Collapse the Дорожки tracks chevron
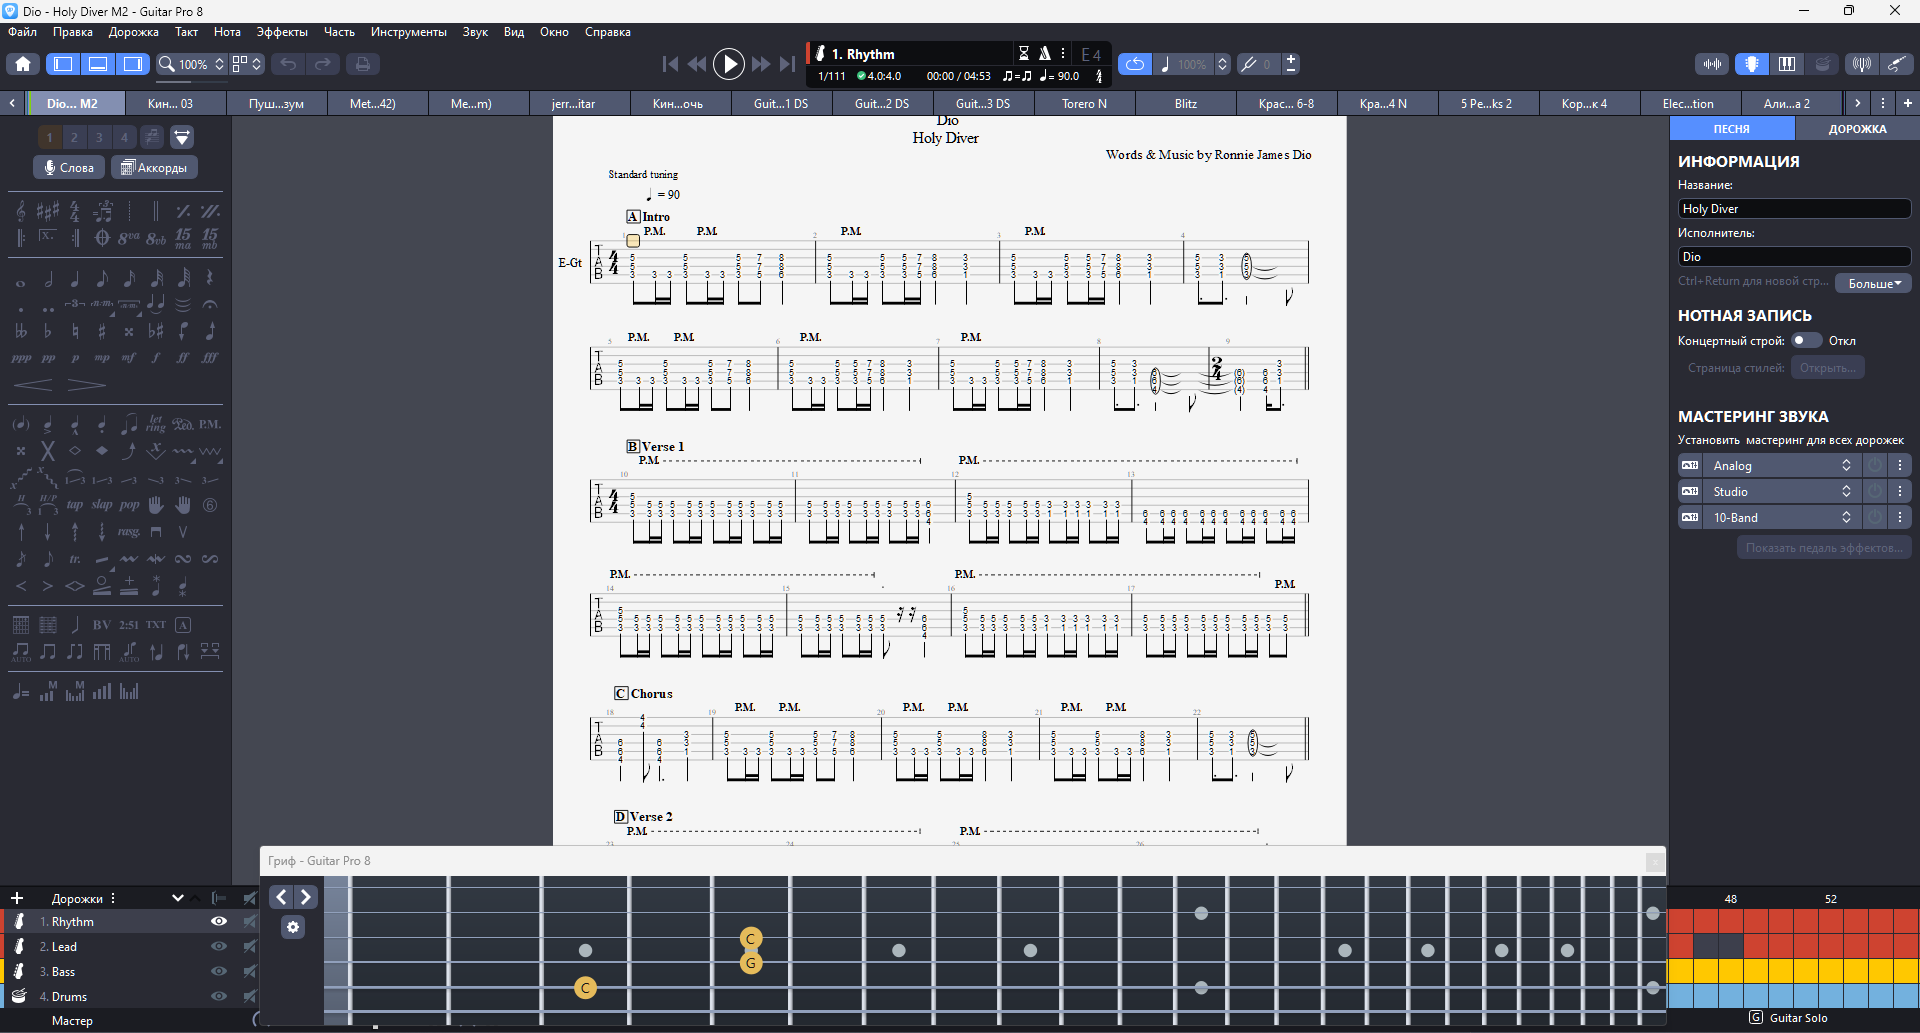The width and height of the screenshot is (1920, 1033). (178, 898)
